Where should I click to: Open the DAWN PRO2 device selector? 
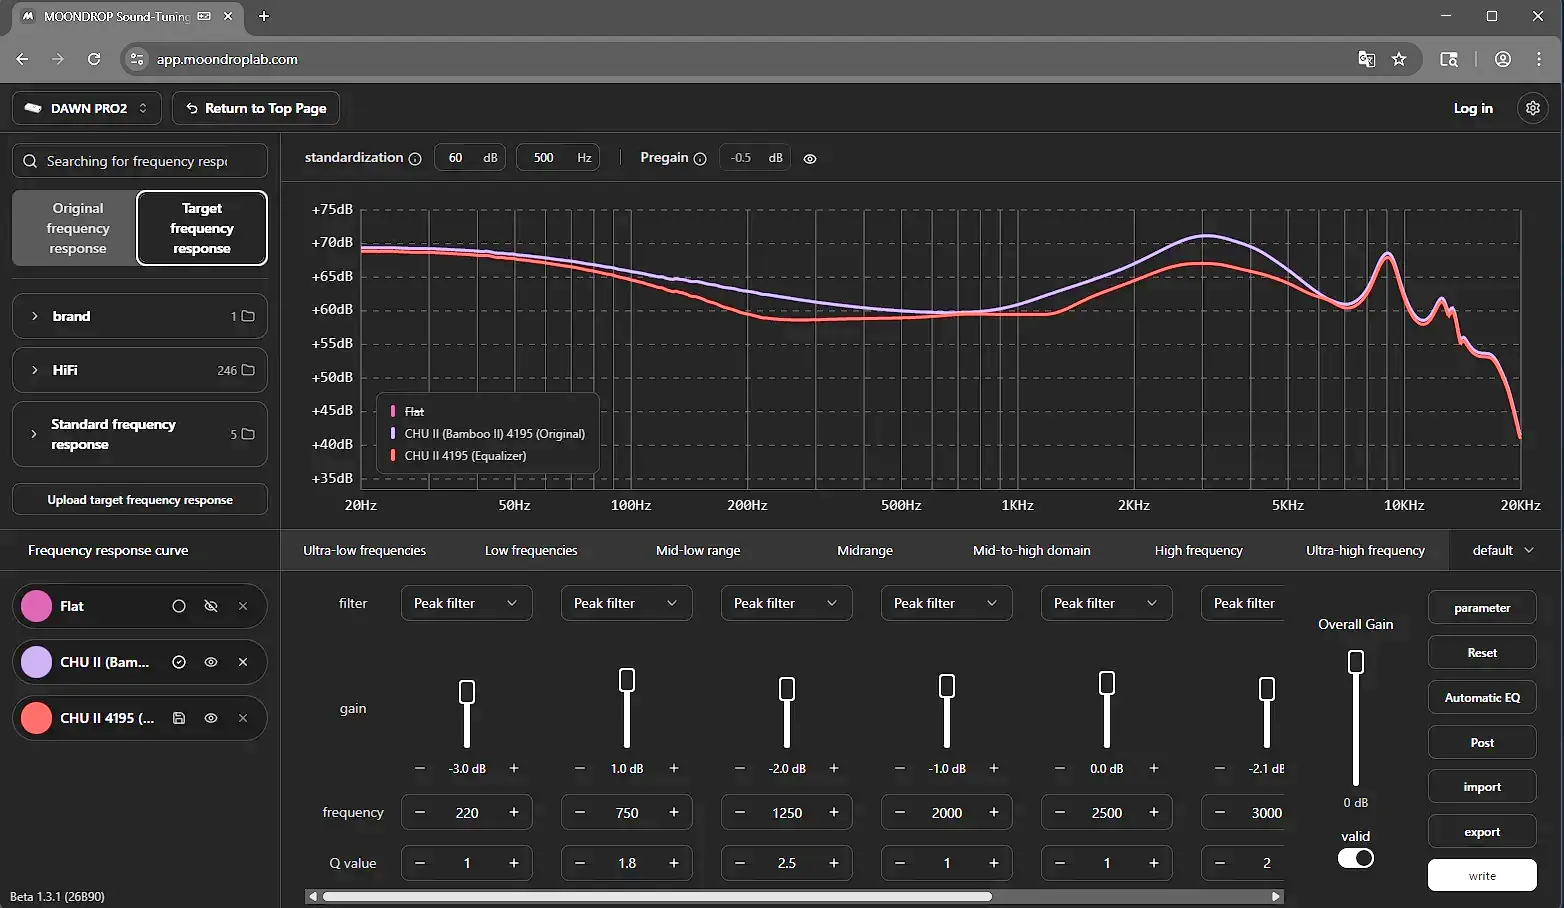[x=87, y=108]
